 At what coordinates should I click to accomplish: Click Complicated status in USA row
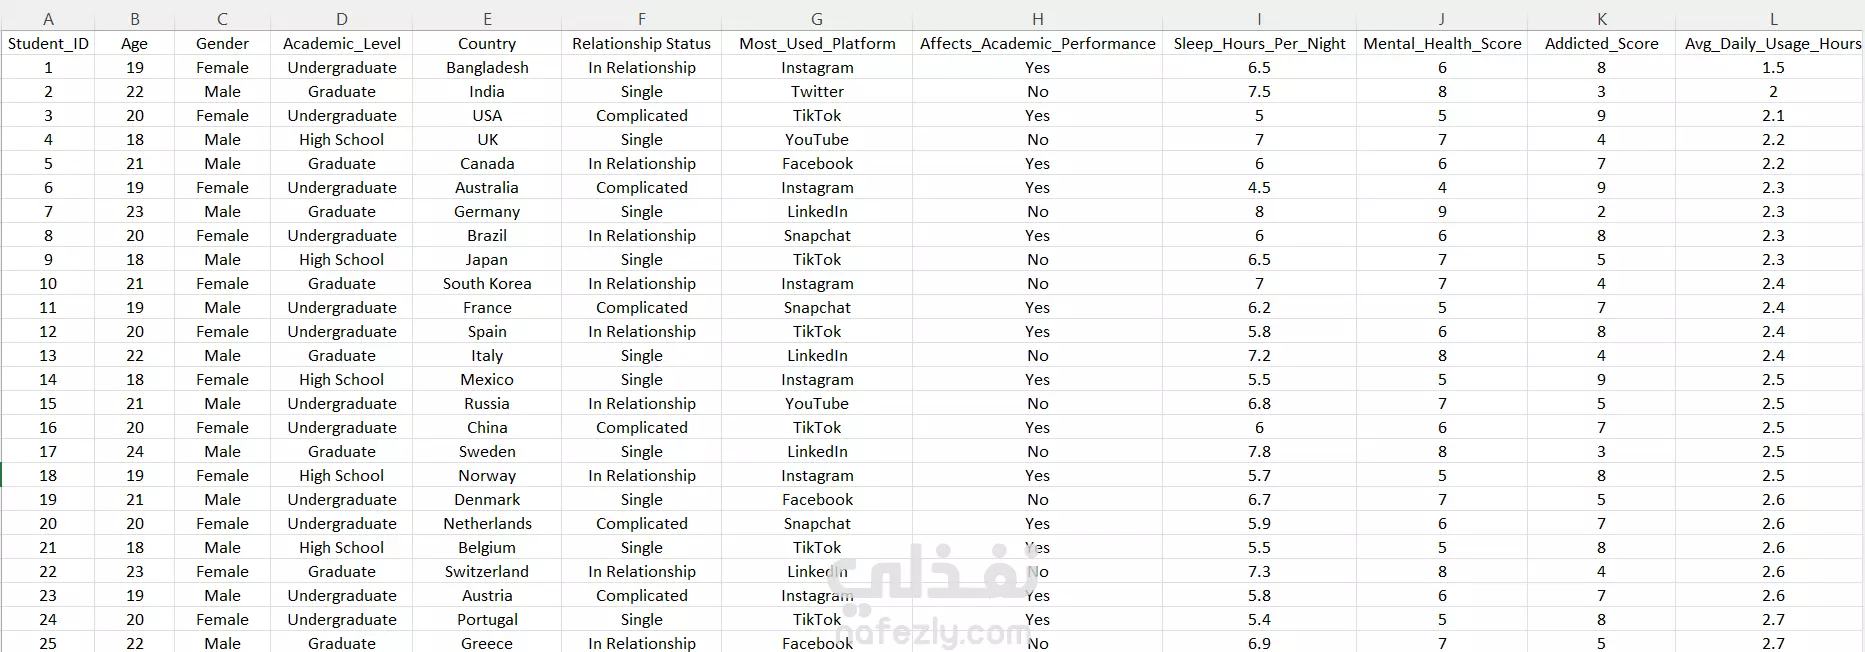pos(641,115)
